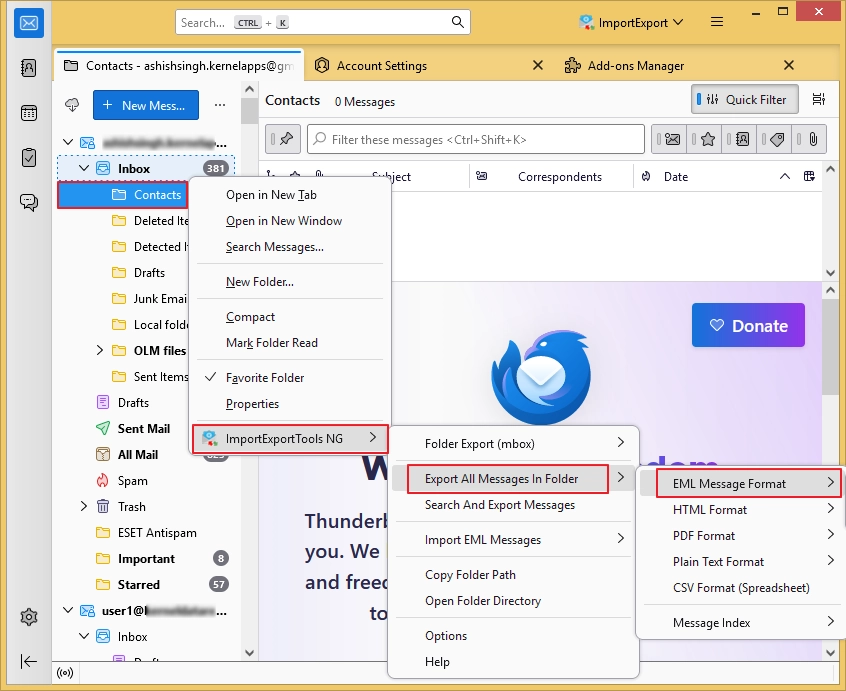Open the Calendar sidebar icon
This screenshot has width=846, height=691.
(28, 113)
